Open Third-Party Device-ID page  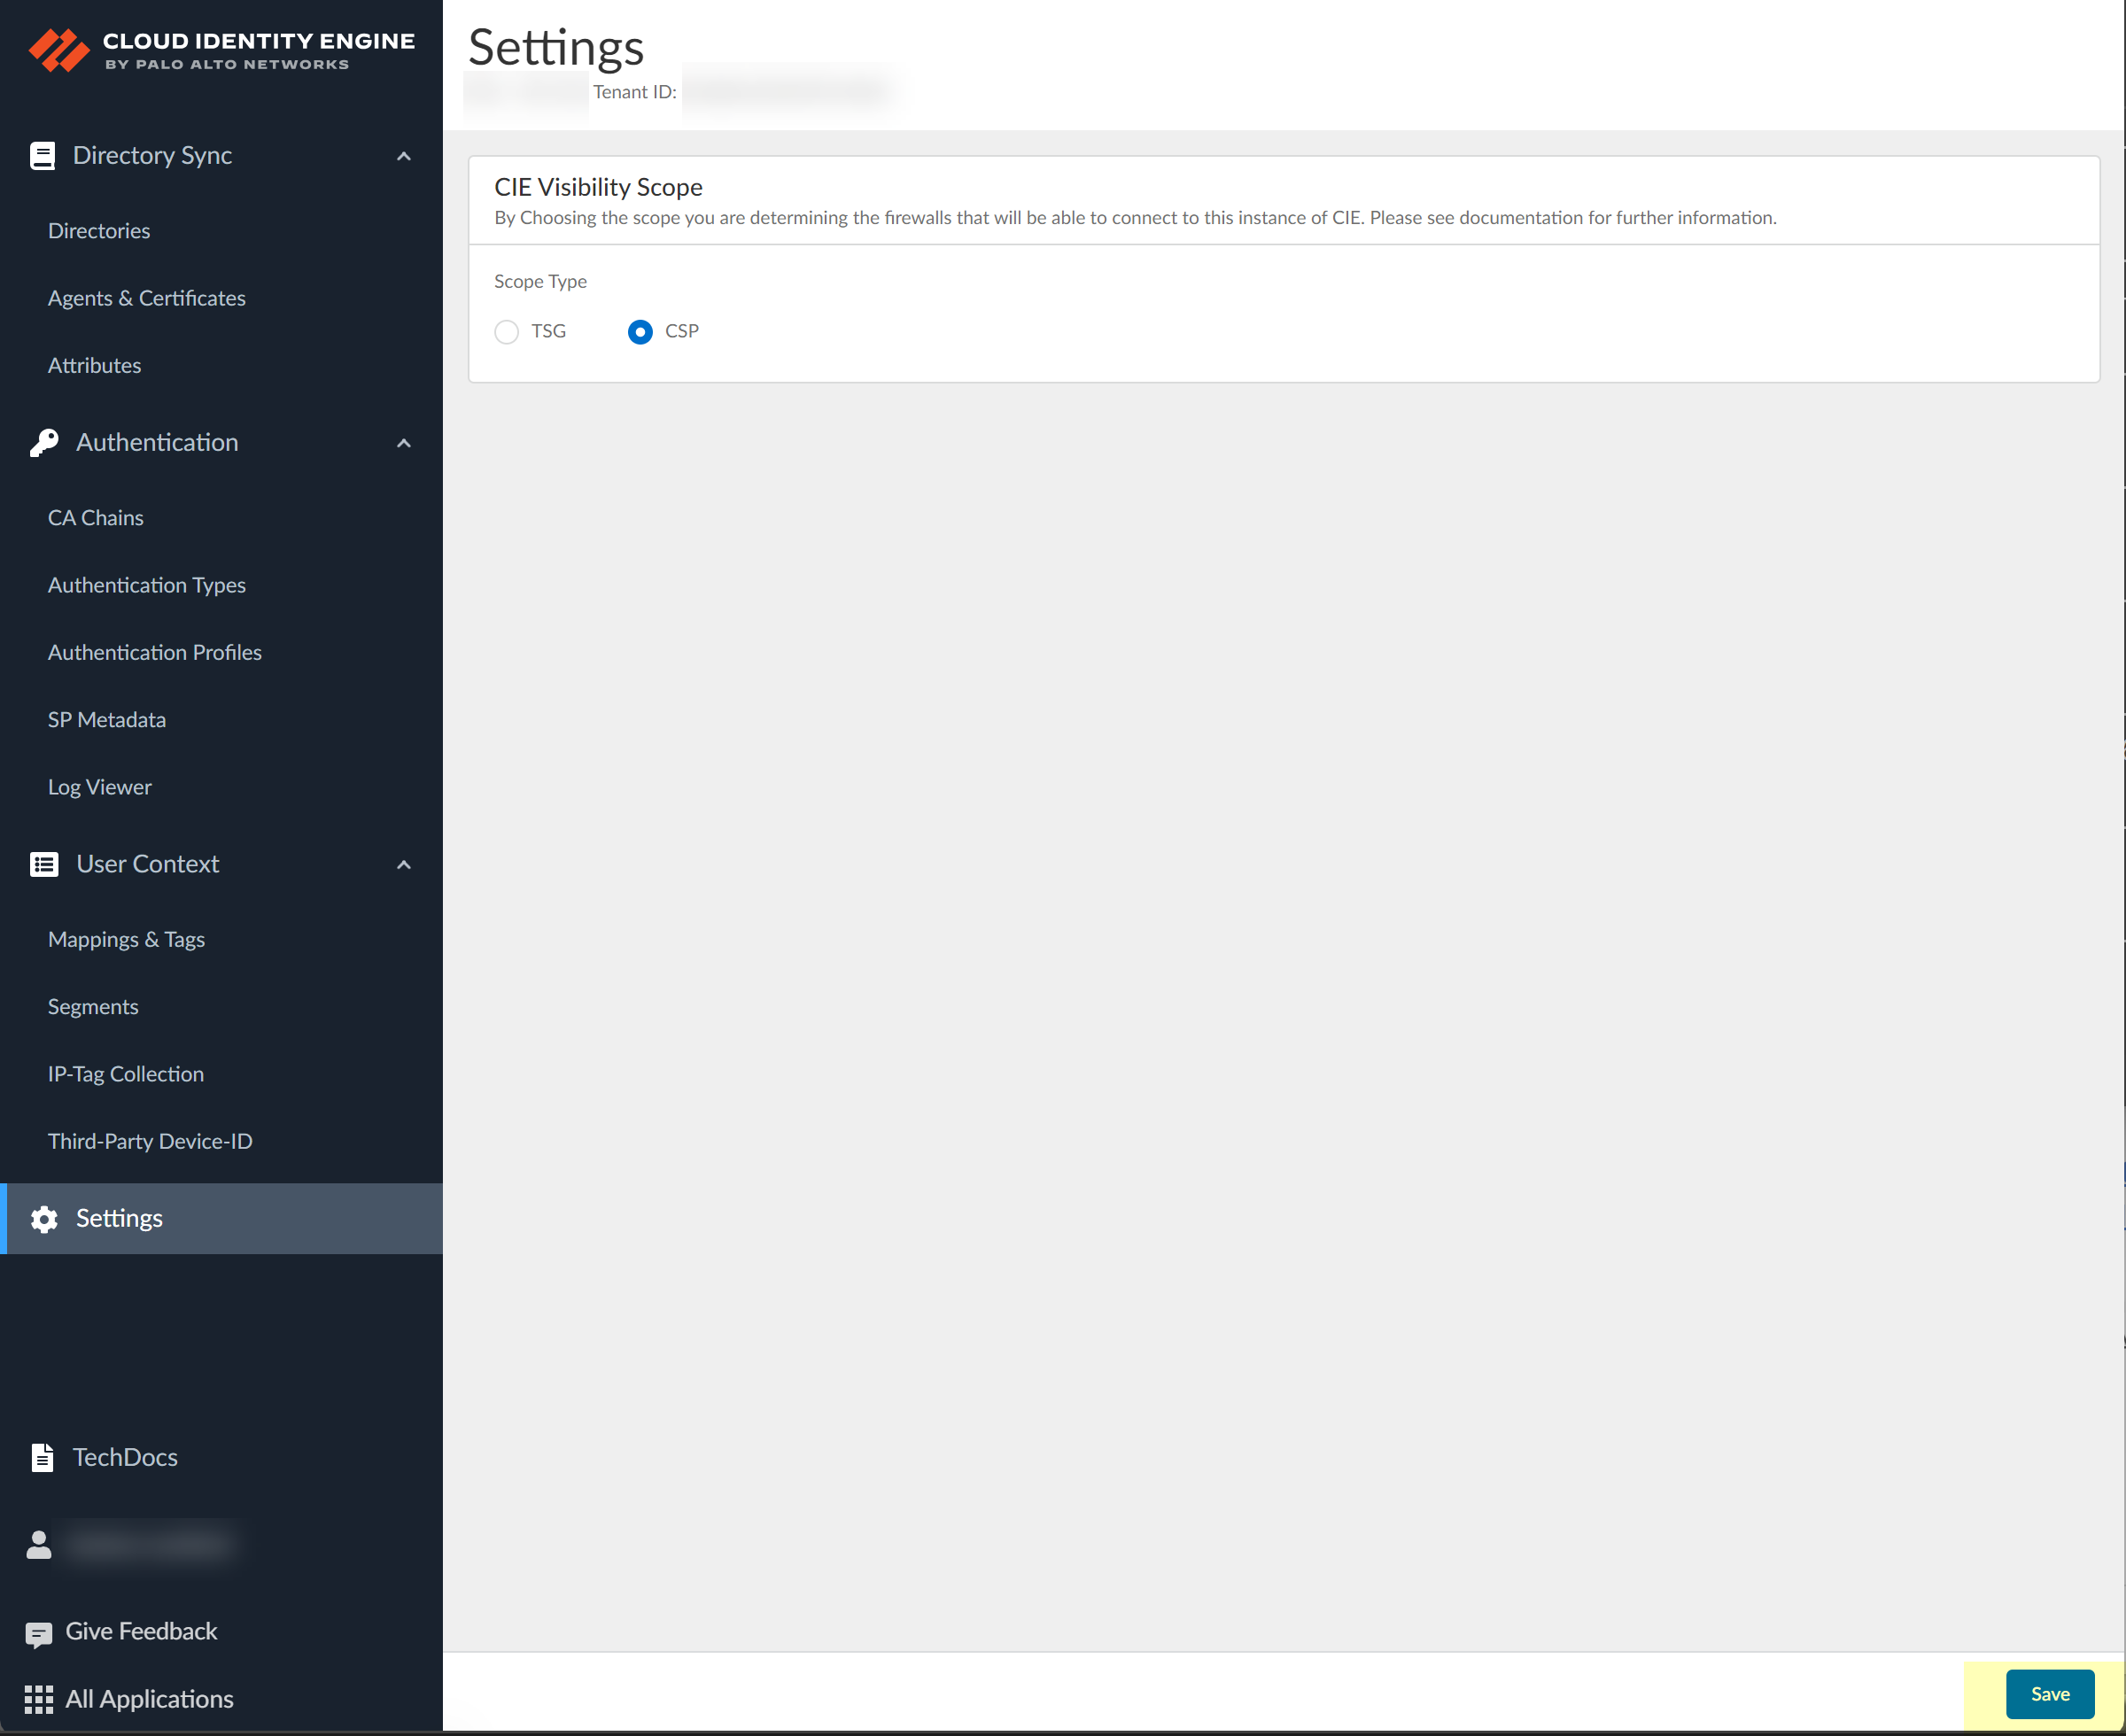click(x=150, y=1141)
